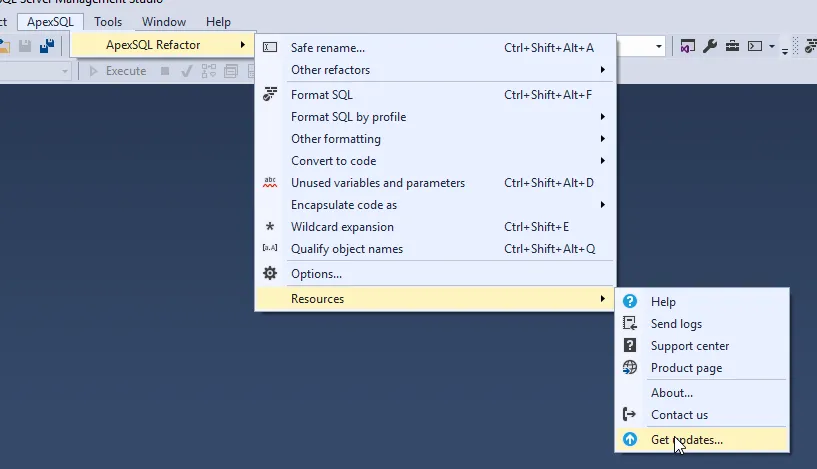Open Product page
Viewport: 817px width, 469px height.
coord(702,368)
